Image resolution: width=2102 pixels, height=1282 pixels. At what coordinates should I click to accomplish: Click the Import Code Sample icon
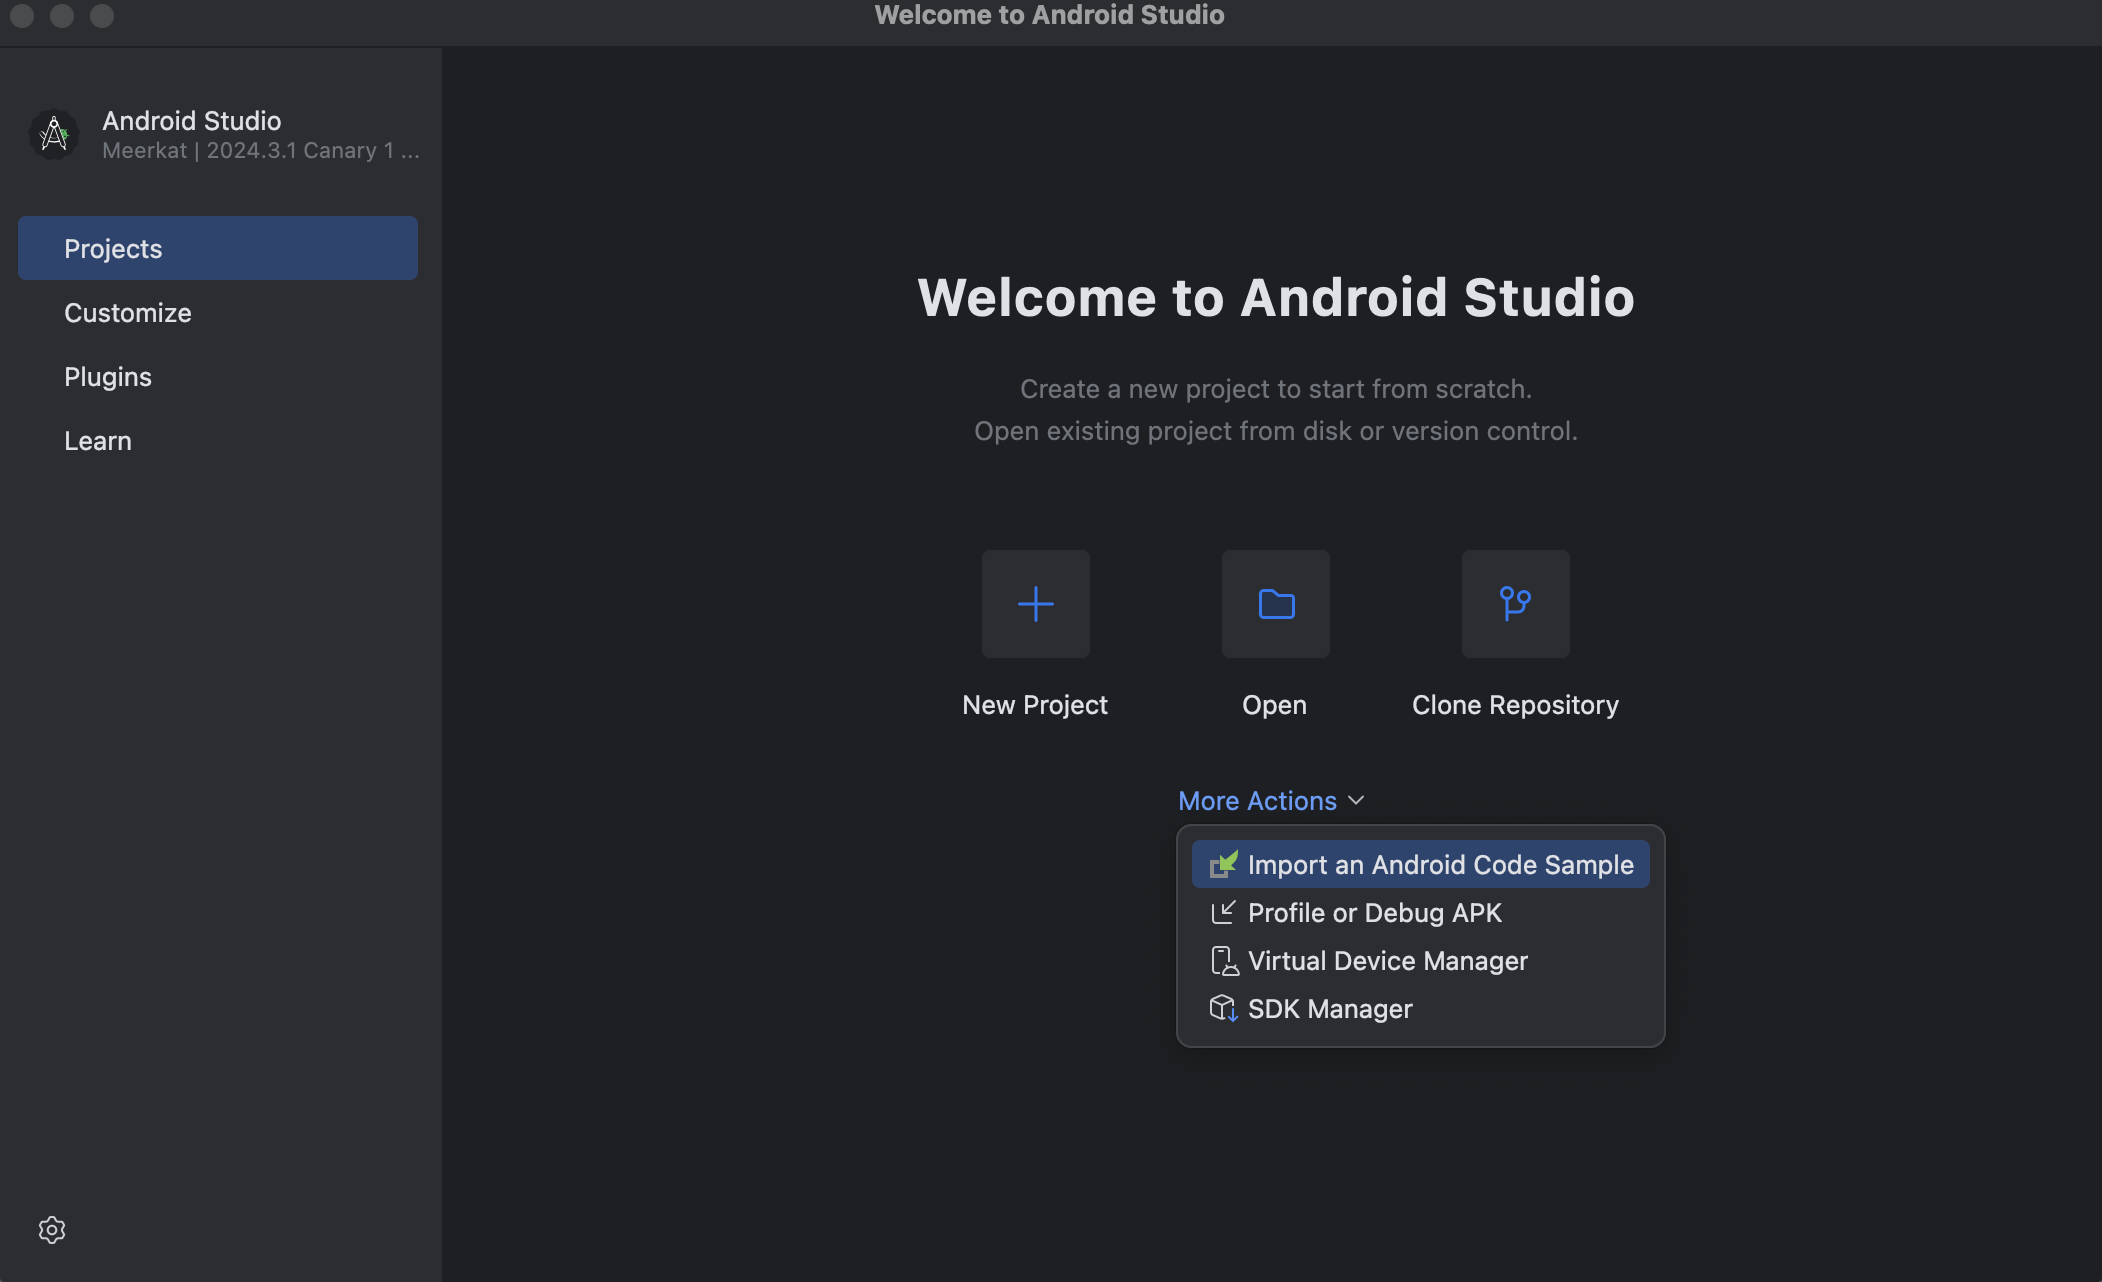(x=1223, y=864)
